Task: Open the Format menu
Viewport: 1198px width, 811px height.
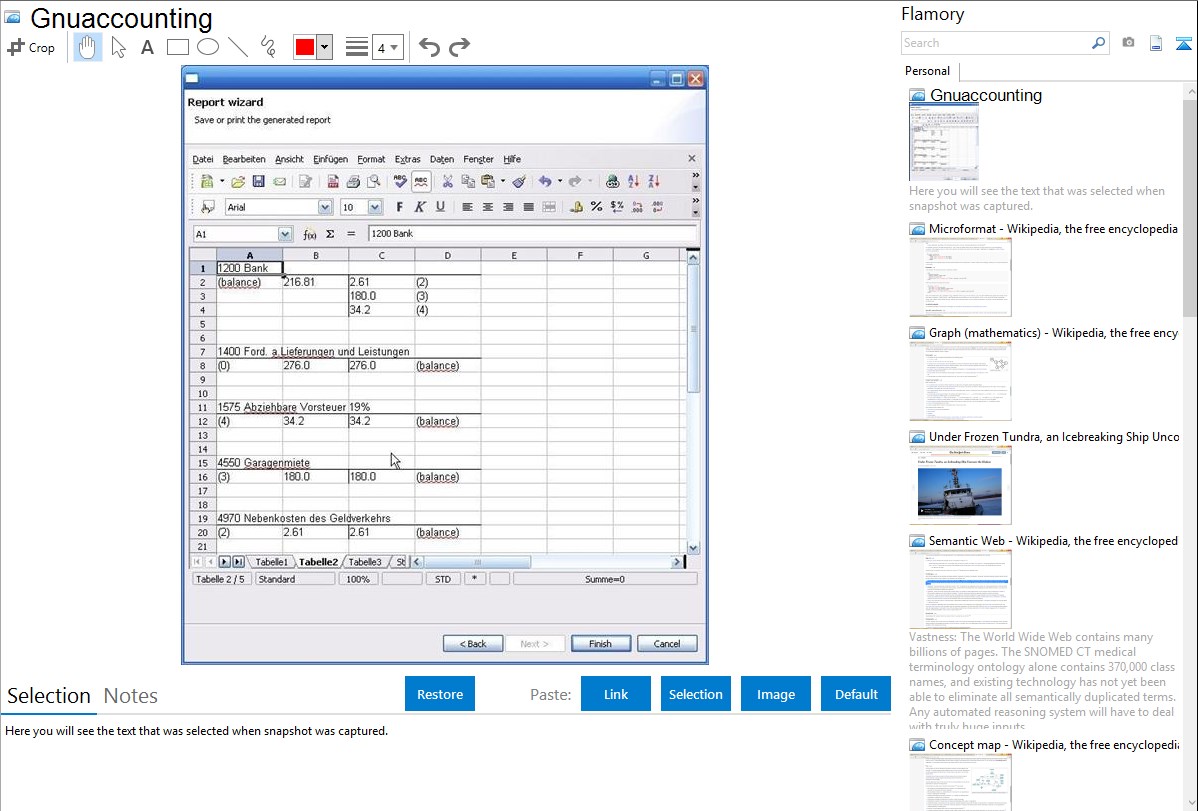Action: coord(371,159)
